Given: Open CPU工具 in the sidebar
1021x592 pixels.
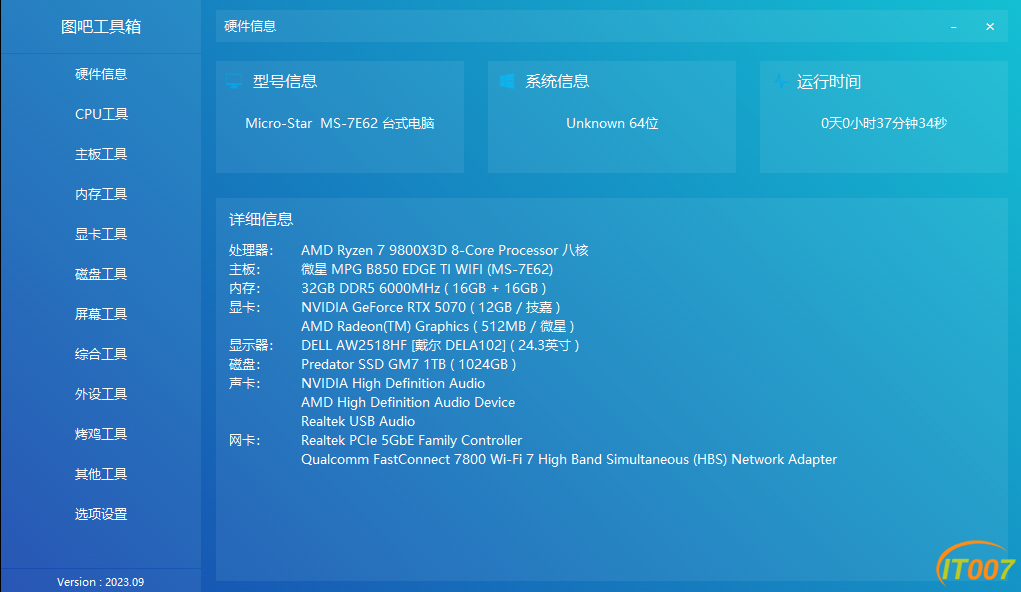Looking at the screenshot, I should coord(101,114).
